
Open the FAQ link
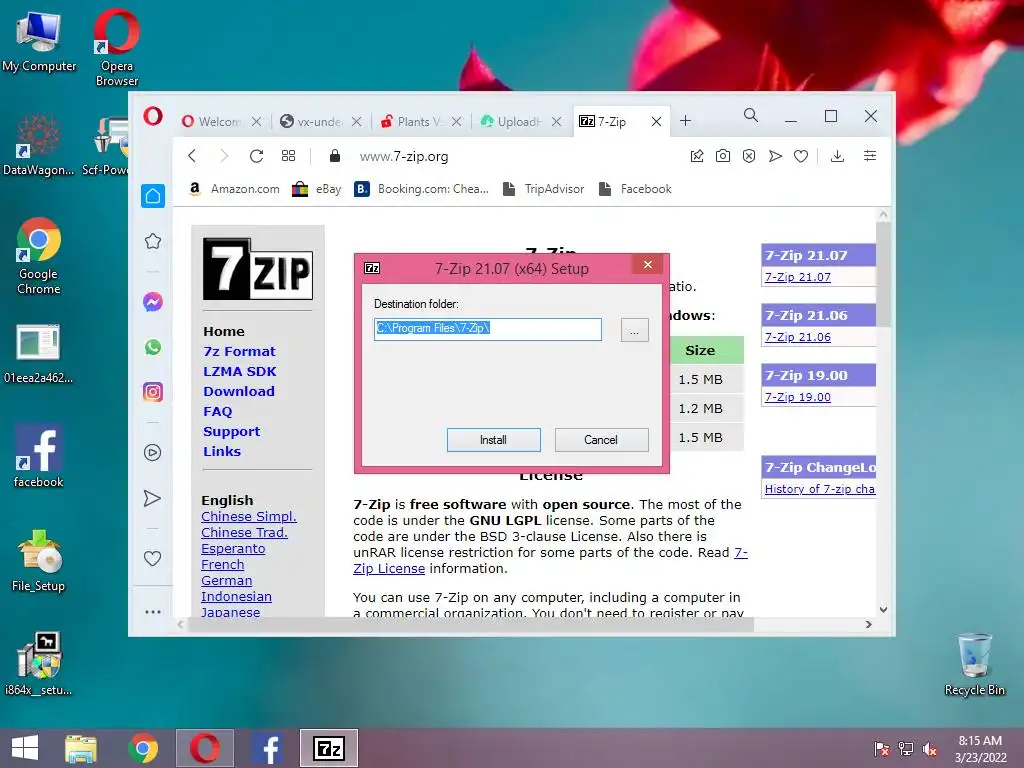pos(217,411)
